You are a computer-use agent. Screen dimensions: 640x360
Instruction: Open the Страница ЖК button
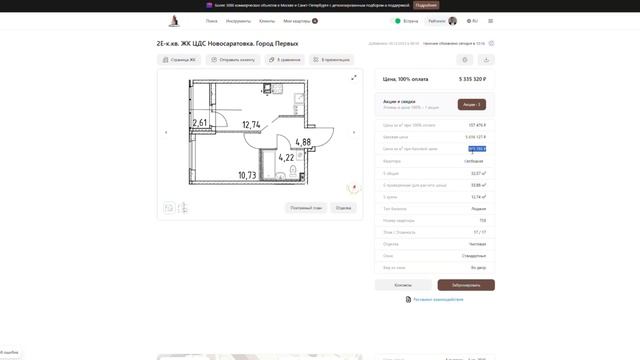coord(179,60)
